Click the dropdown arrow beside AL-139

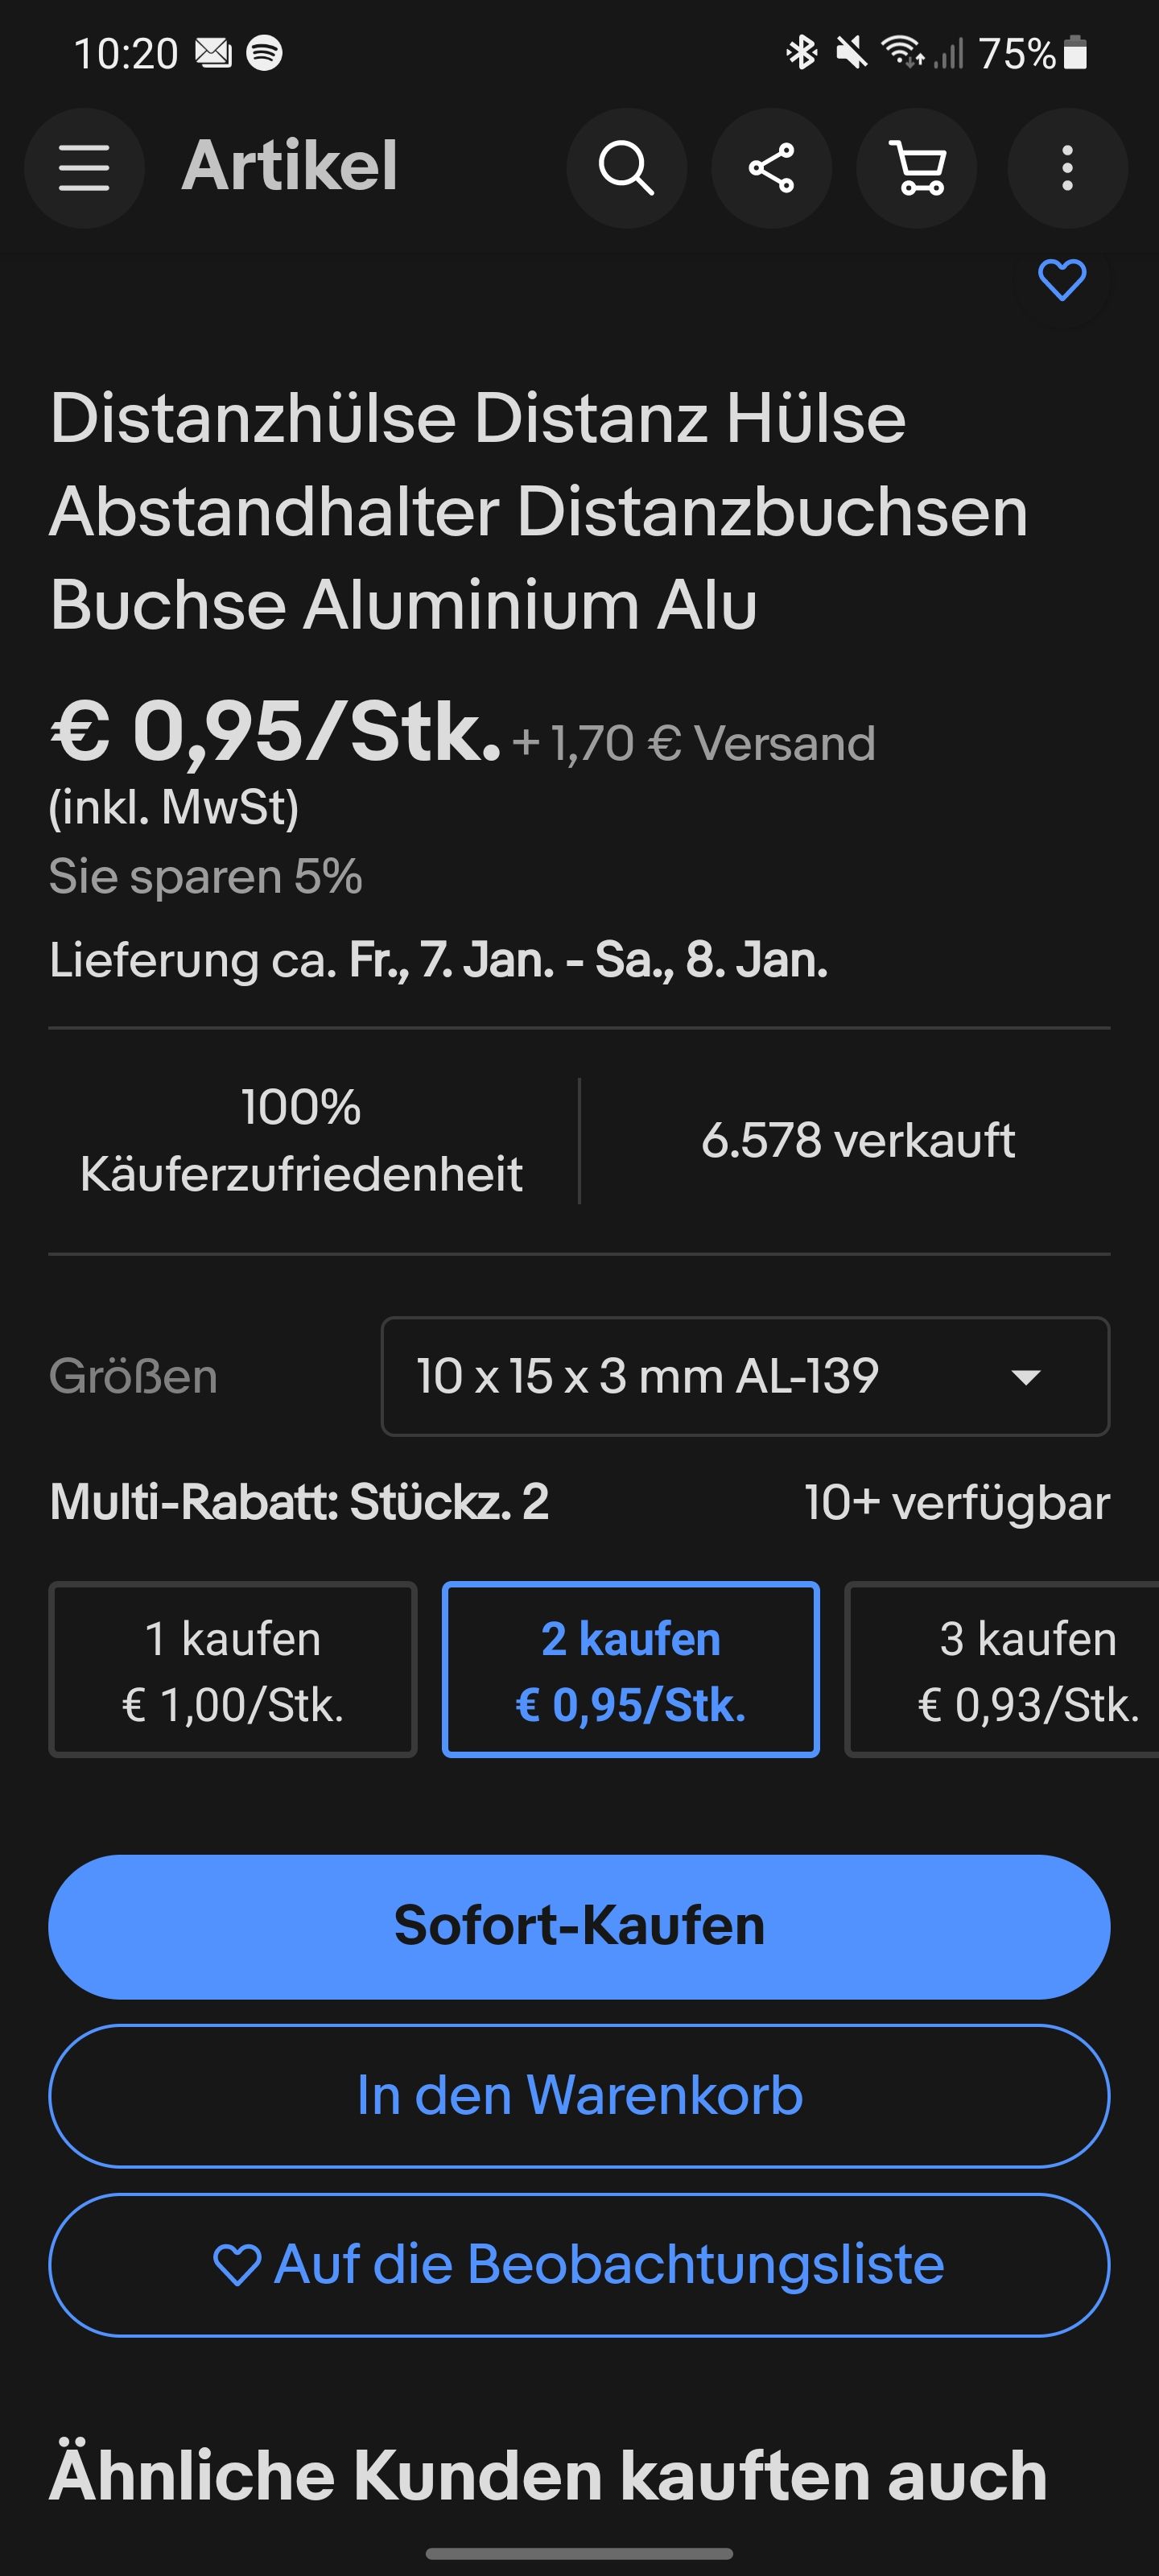pyautogui.click(x=1026, y=1377)
